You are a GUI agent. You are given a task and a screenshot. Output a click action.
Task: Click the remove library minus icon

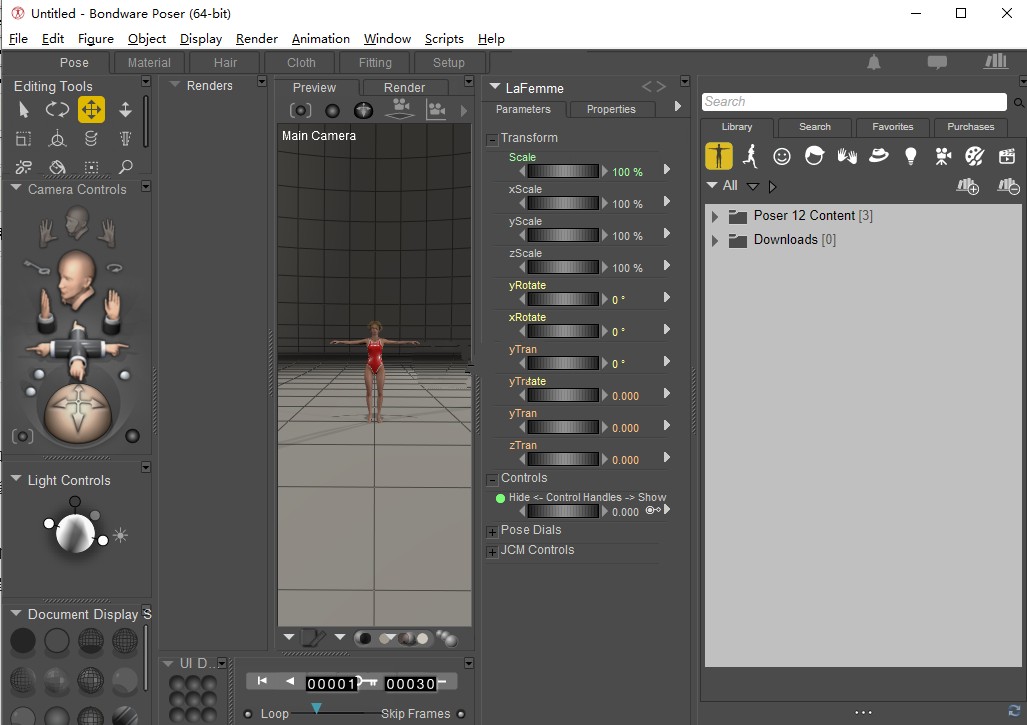click(1008, 187)
